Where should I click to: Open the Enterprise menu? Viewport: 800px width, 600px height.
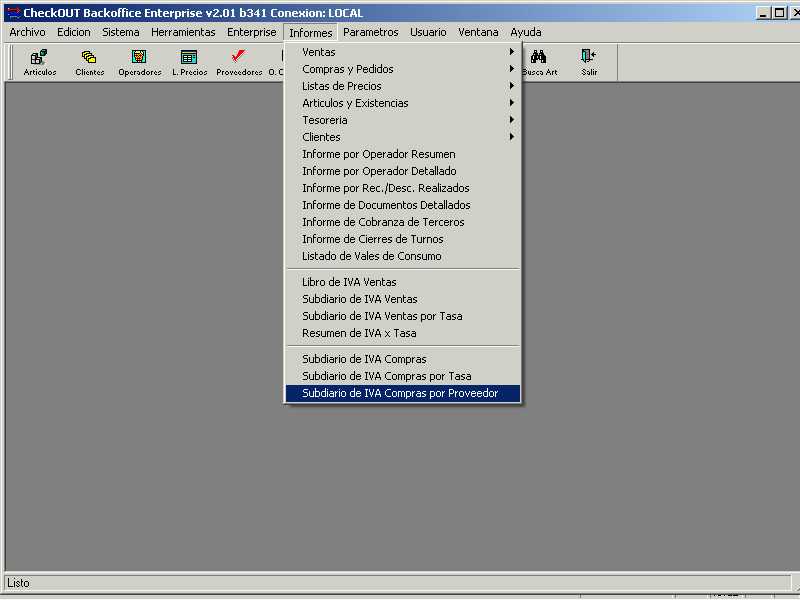pyautogui.click(x=252, y=32)
